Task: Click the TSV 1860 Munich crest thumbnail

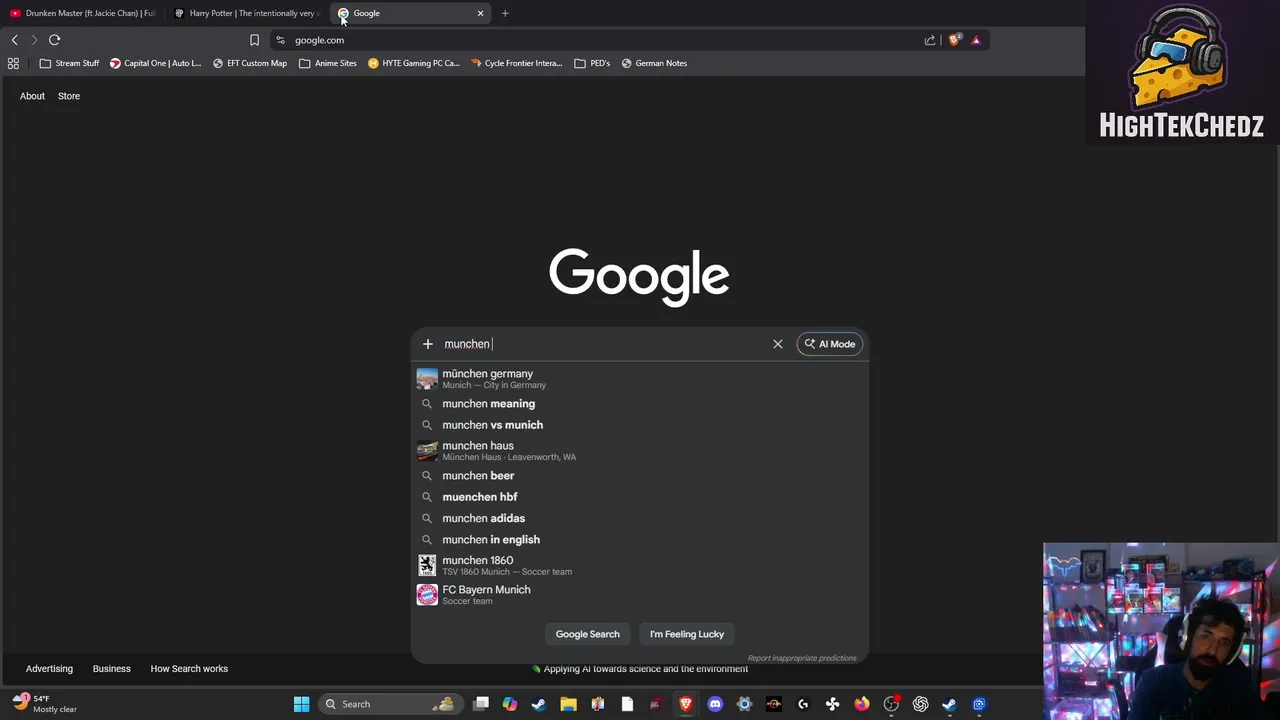Action: coord(427,565)
